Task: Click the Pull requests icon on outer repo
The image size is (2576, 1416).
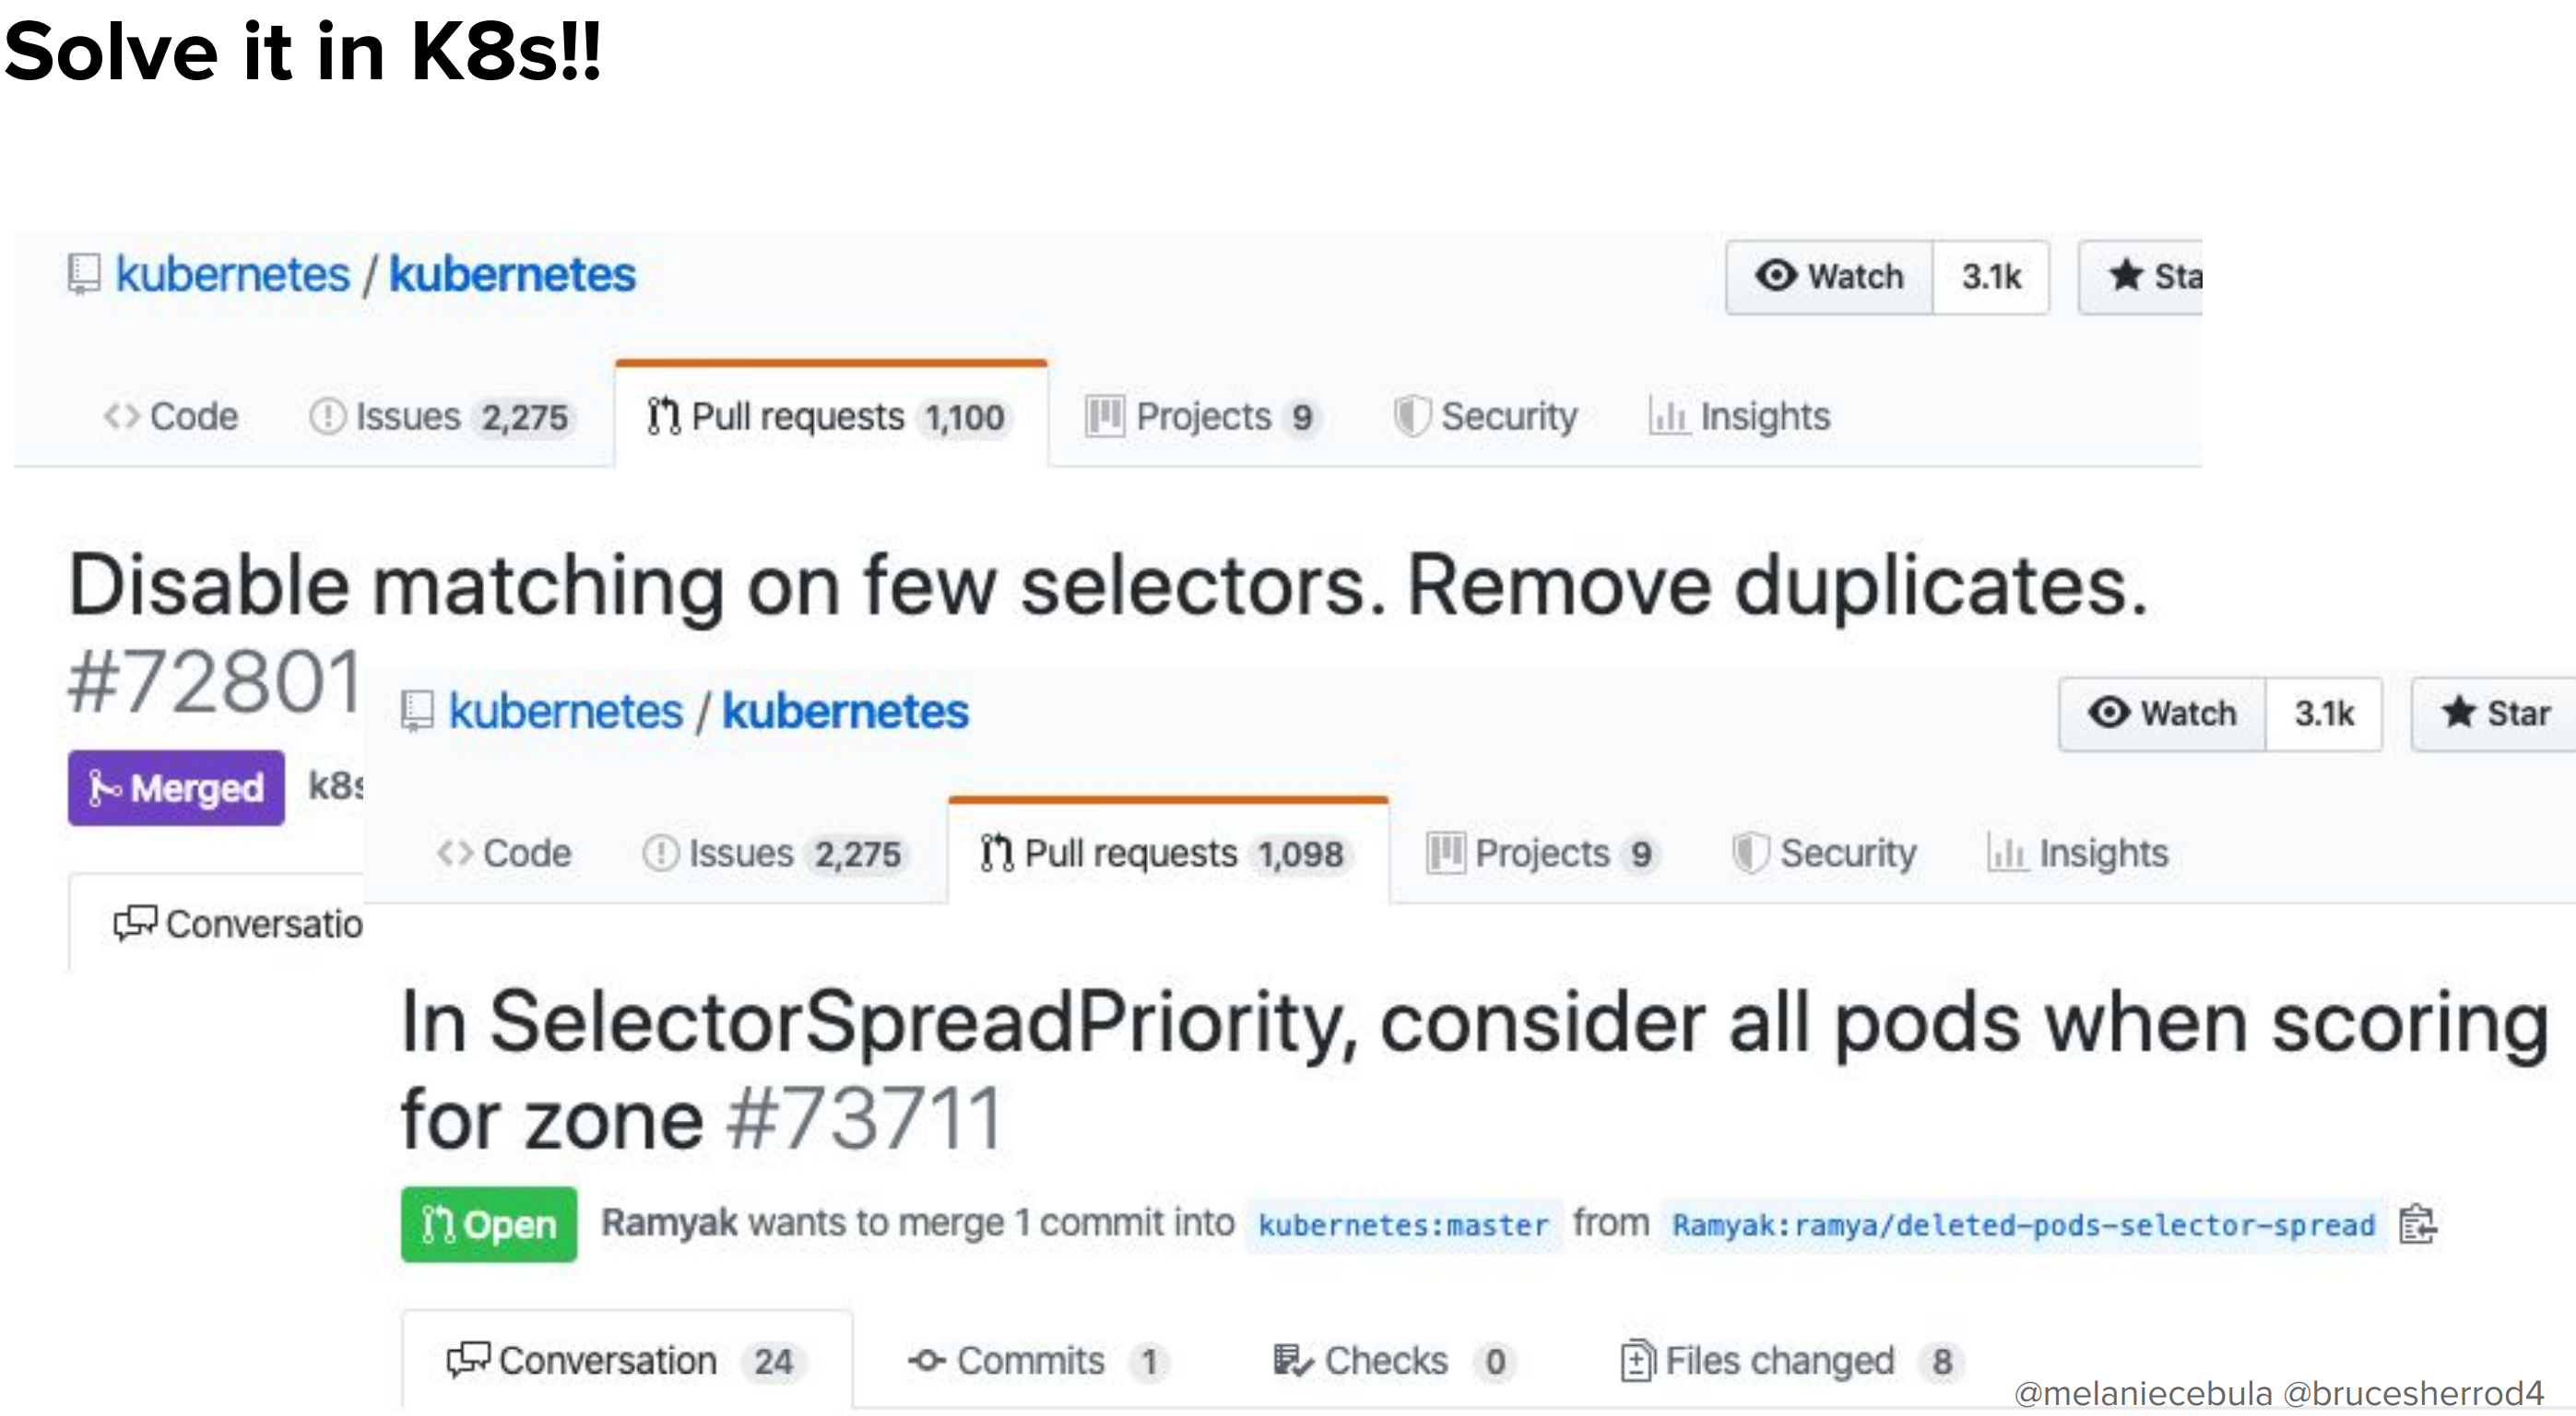Action: (645, 413)
